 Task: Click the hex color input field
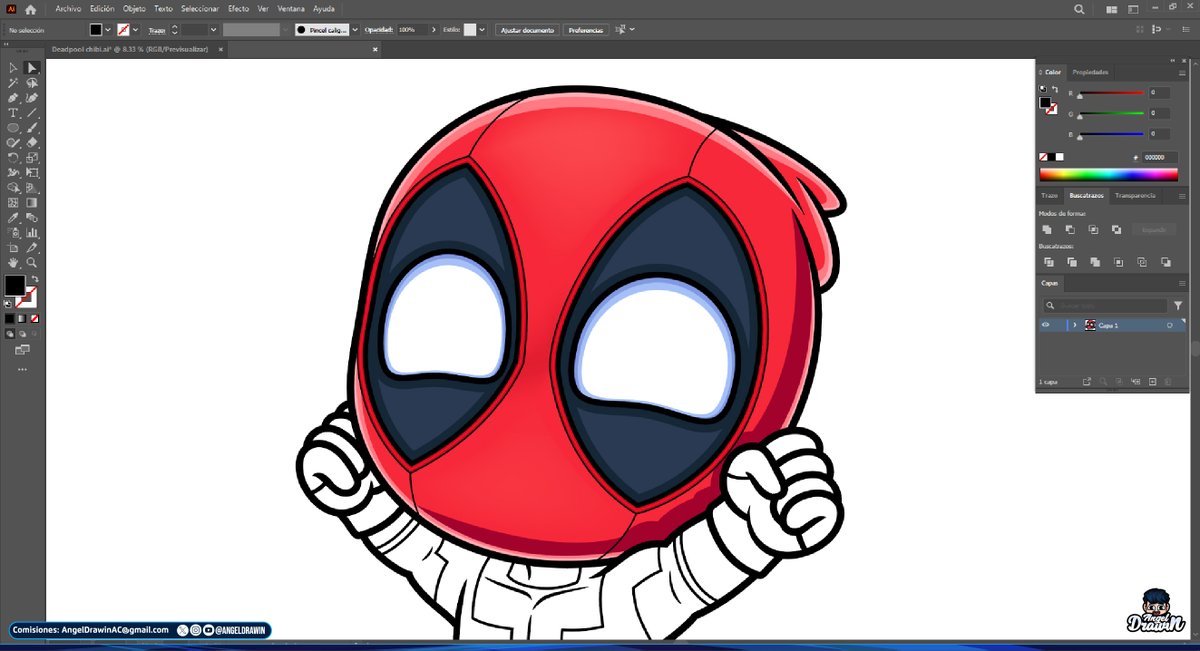(1160, 157)
